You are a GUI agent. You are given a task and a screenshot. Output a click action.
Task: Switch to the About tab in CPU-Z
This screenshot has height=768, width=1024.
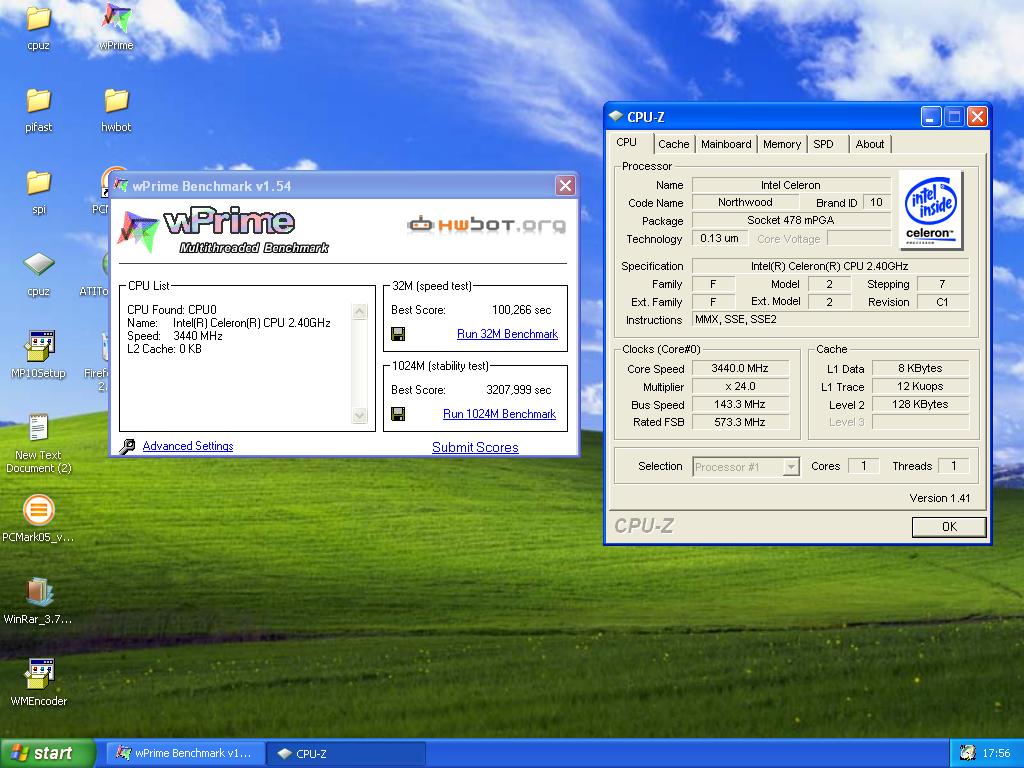869,144
